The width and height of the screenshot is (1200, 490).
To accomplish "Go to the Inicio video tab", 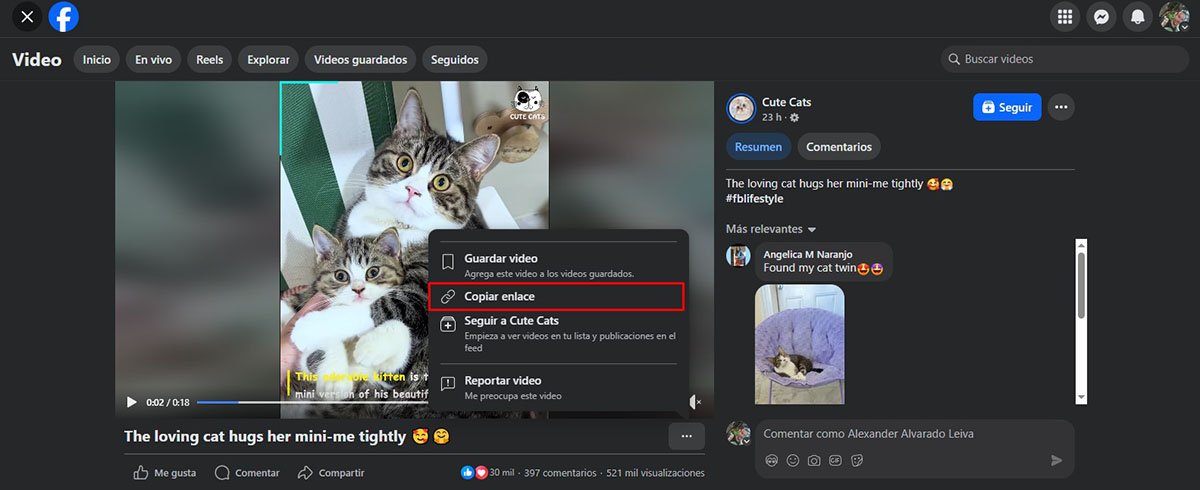I will point(97,60).
